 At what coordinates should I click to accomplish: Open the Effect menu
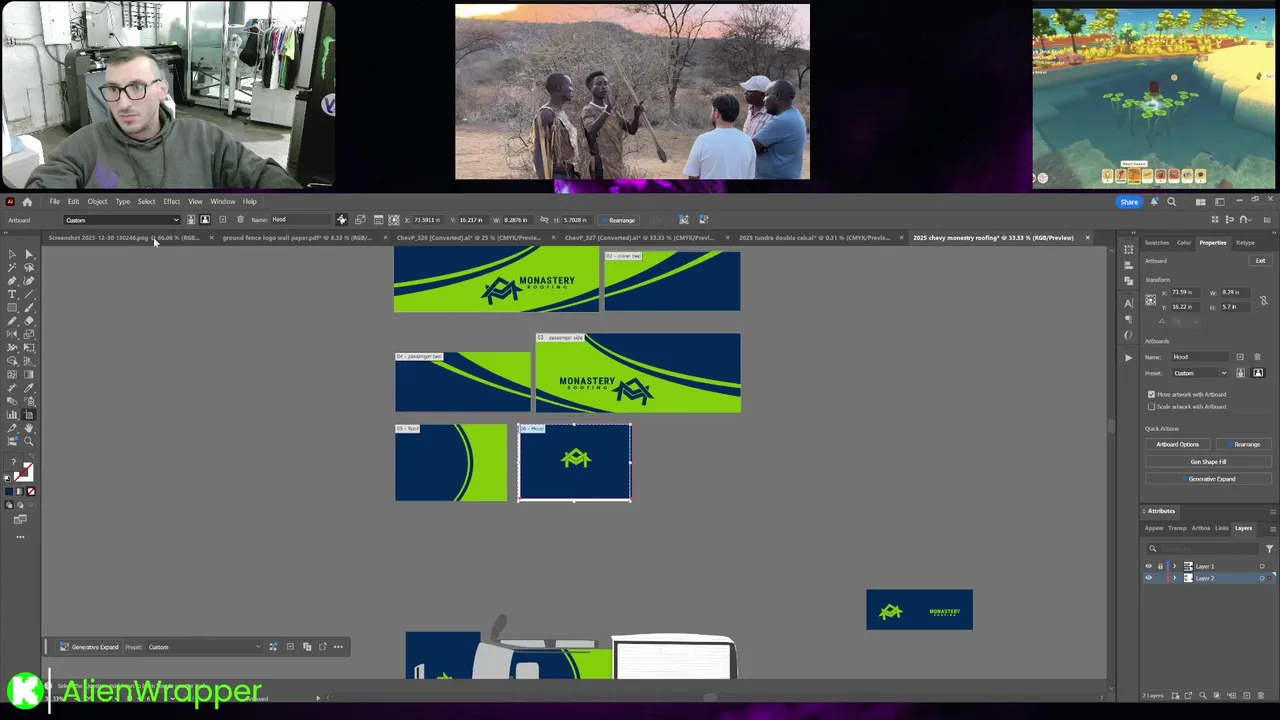(171, 202)
